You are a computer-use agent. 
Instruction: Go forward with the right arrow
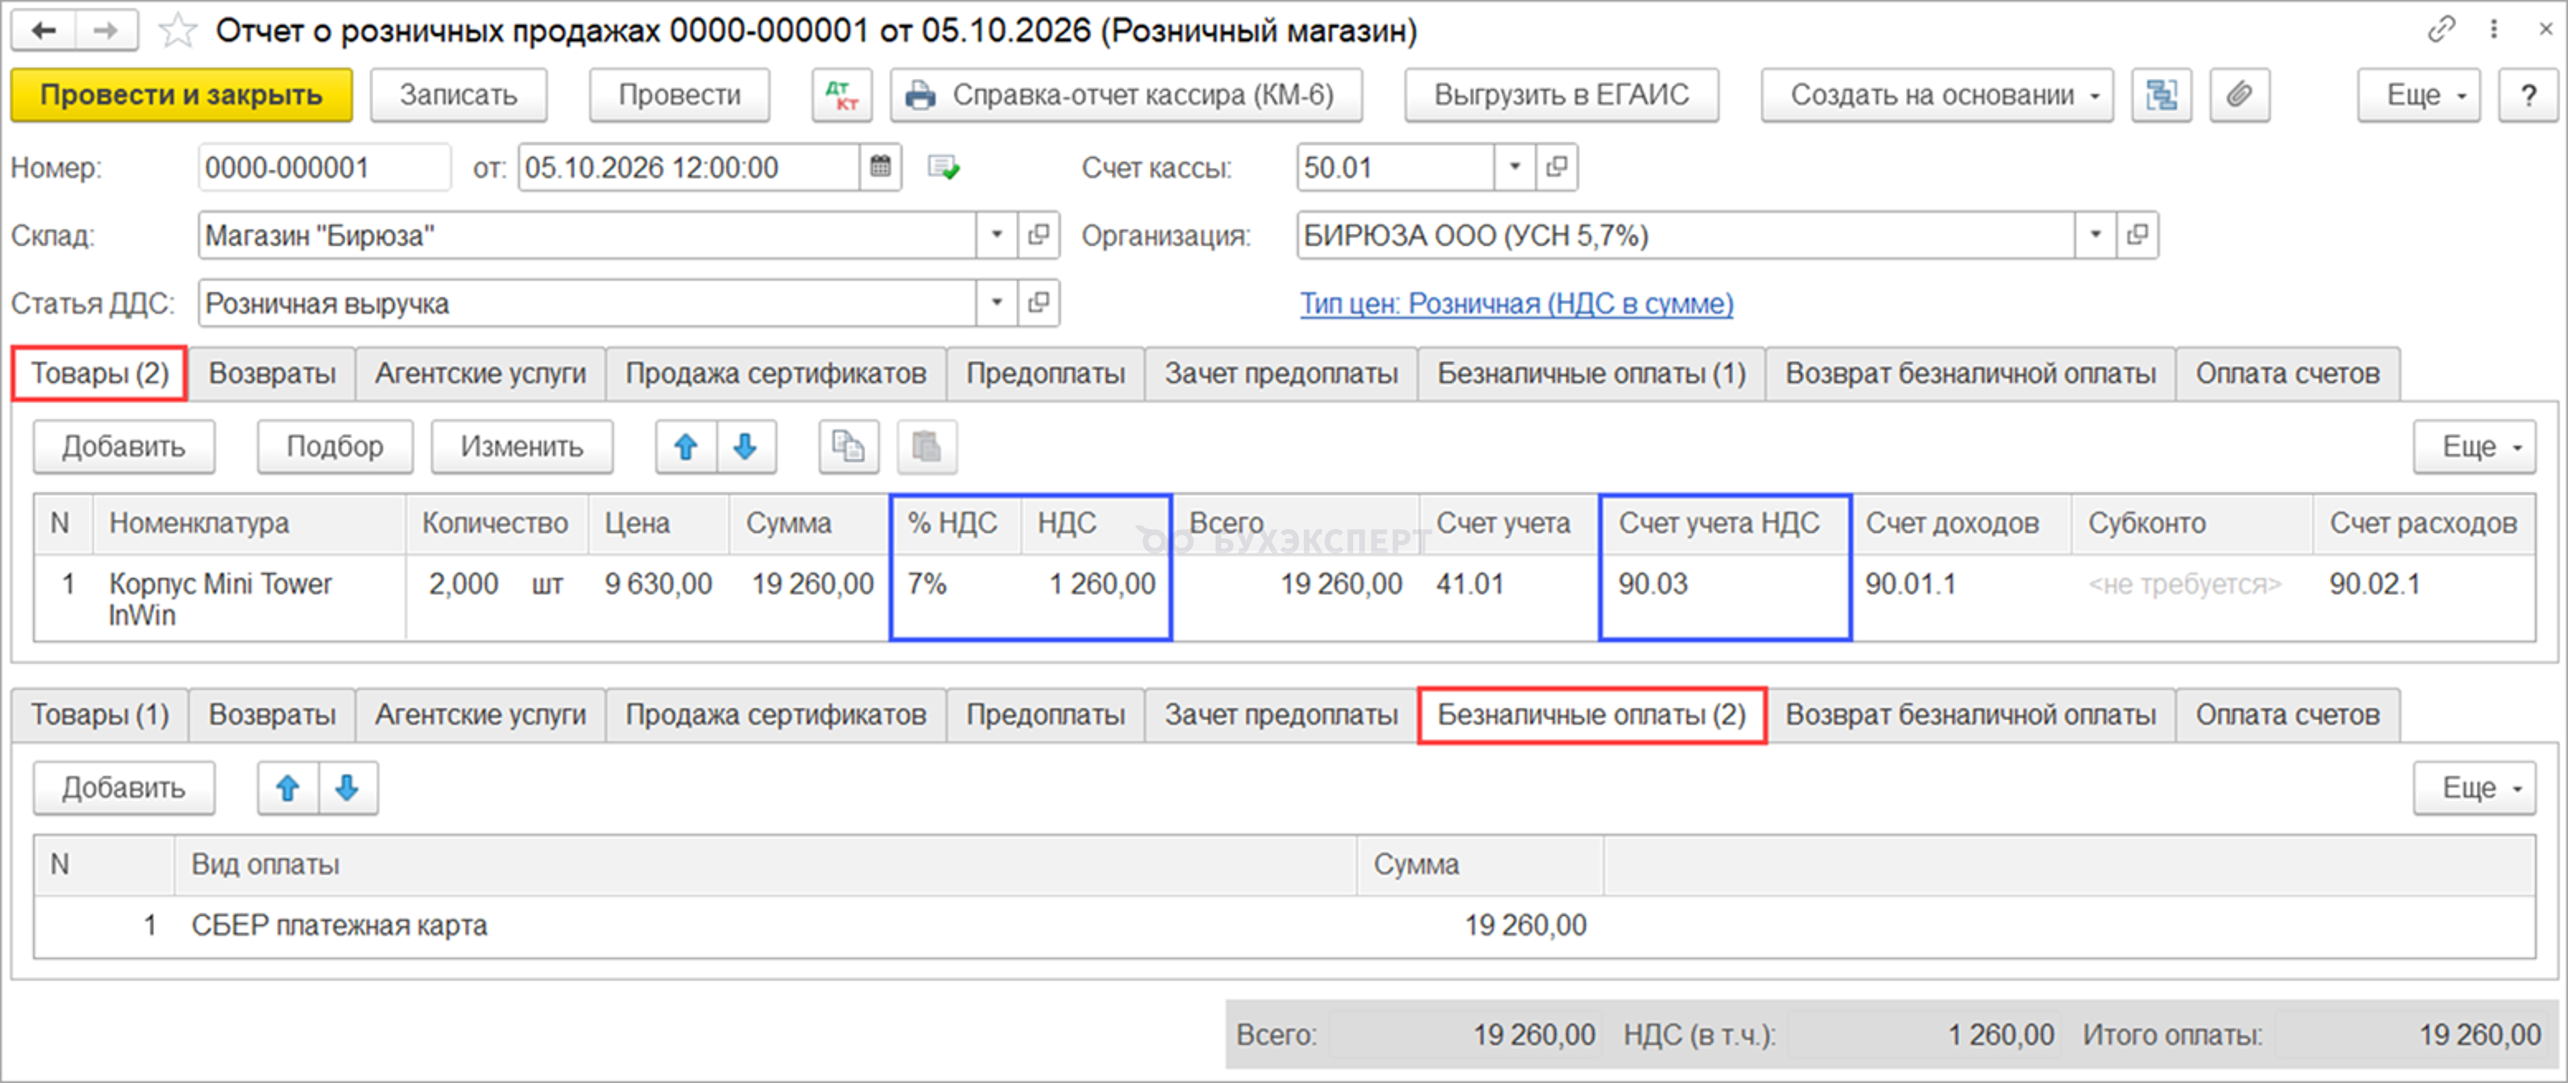point(105,31)
